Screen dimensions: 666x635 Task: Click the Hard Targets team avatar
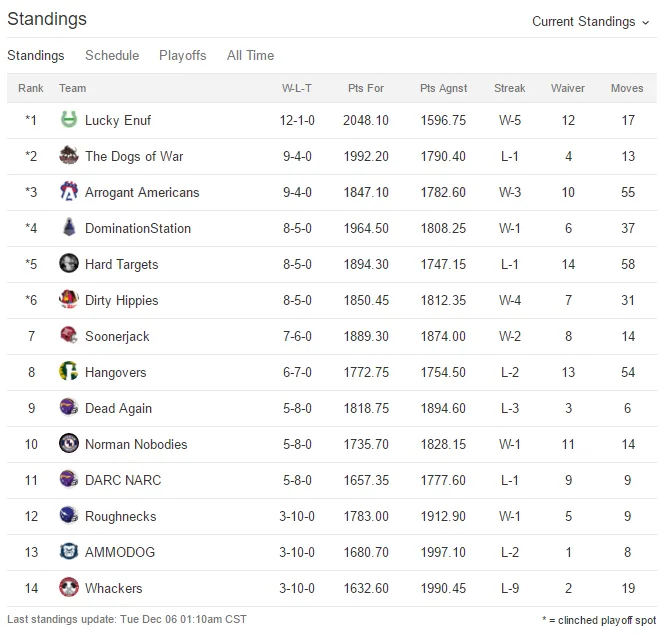click(x=68, y=263)
